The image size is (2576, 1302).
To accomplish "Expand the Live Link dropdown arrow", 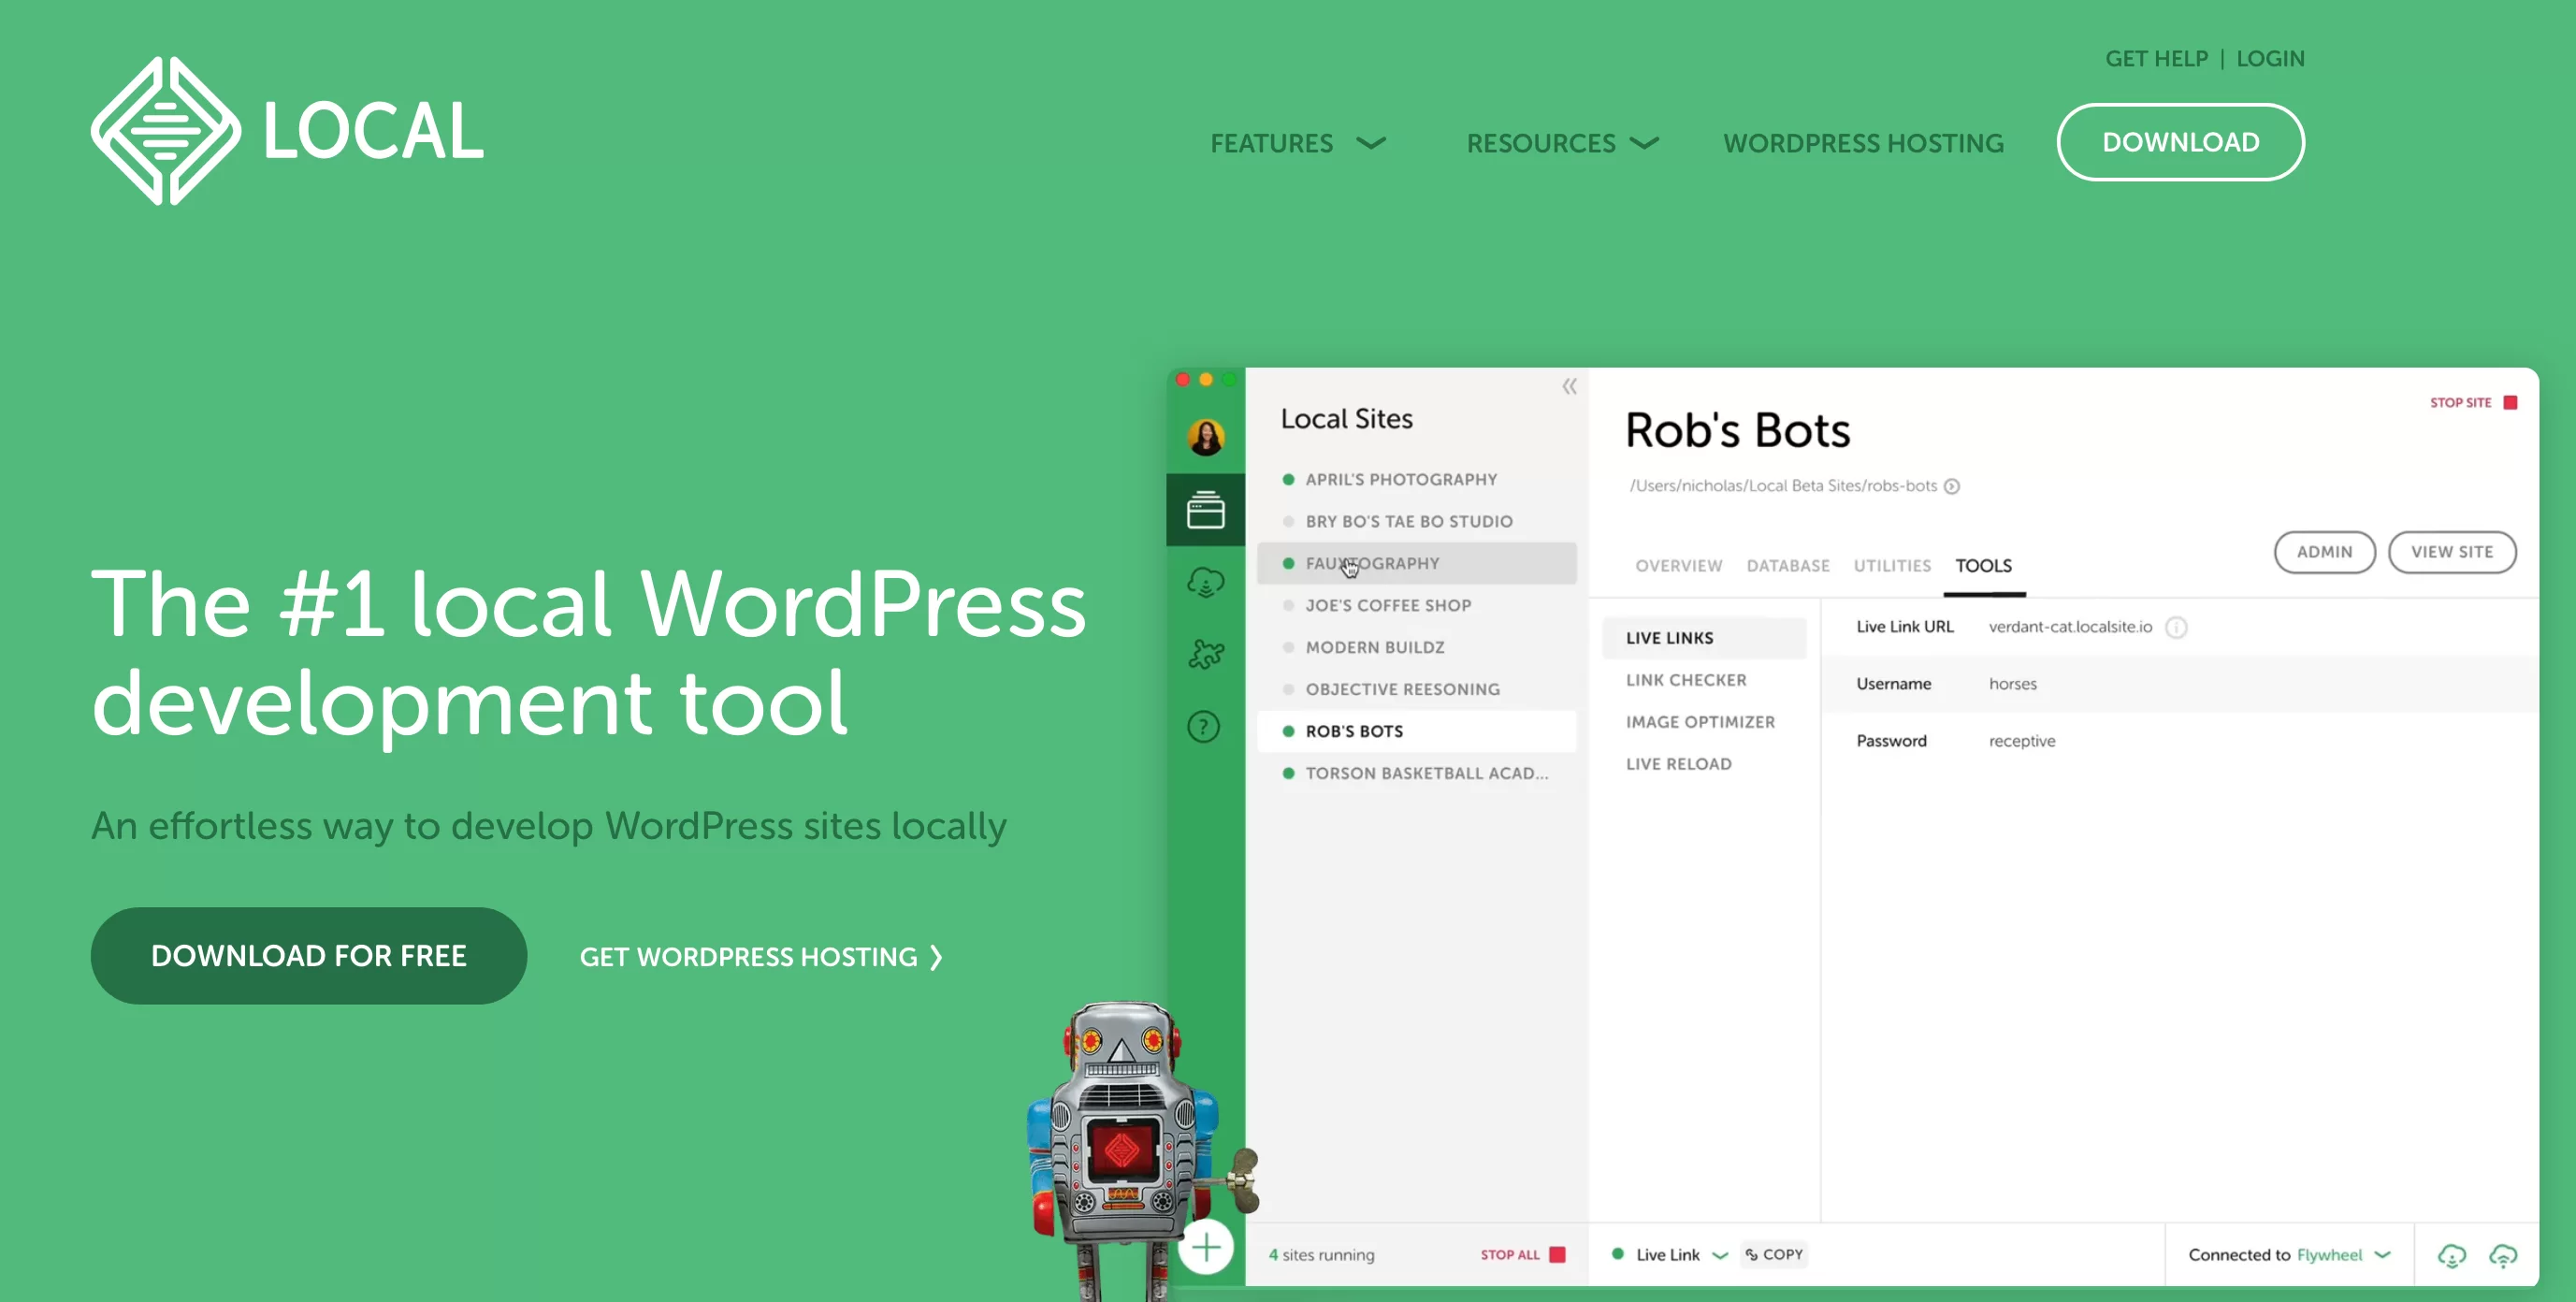I will pos(1719,1254).
